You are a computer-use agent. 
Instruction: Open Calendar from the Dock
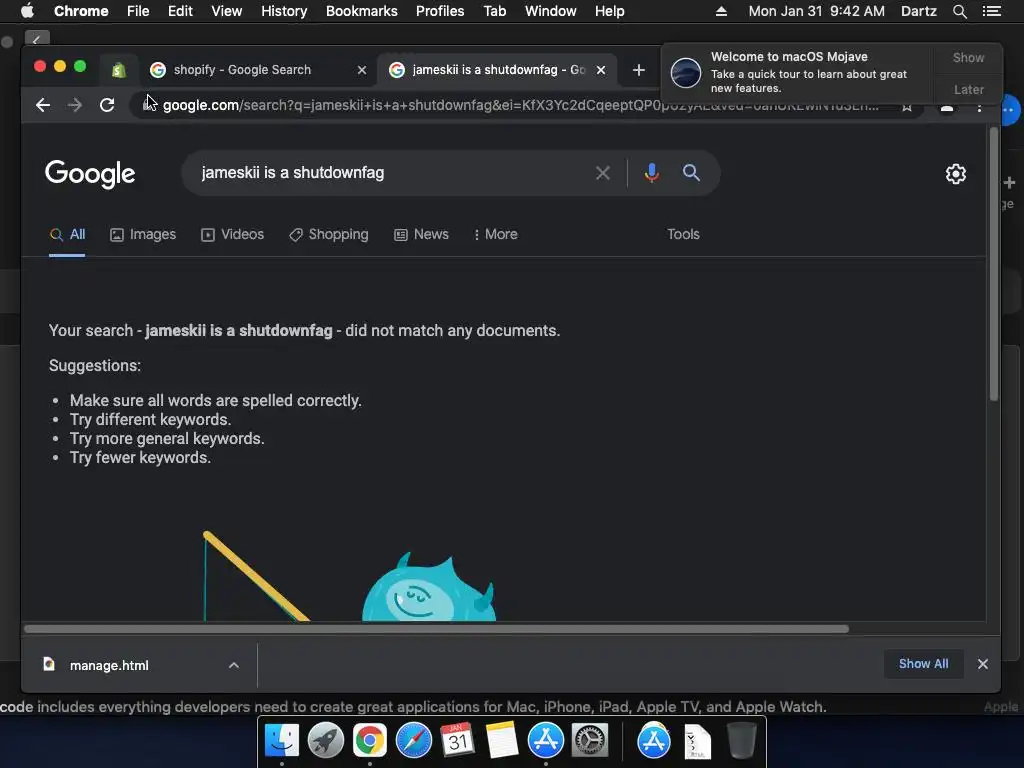(457, 741)
